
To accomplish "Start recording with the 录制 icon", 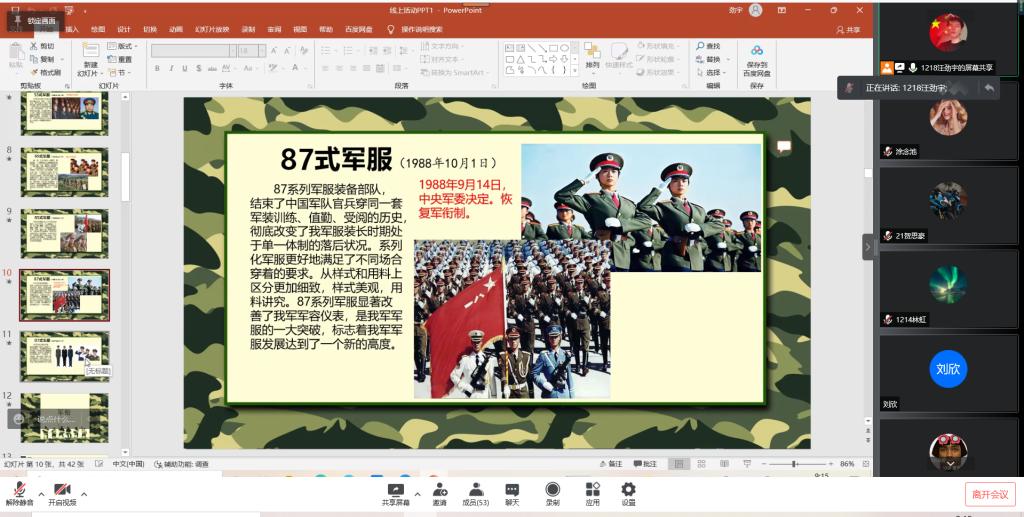I will click(552, 490).
